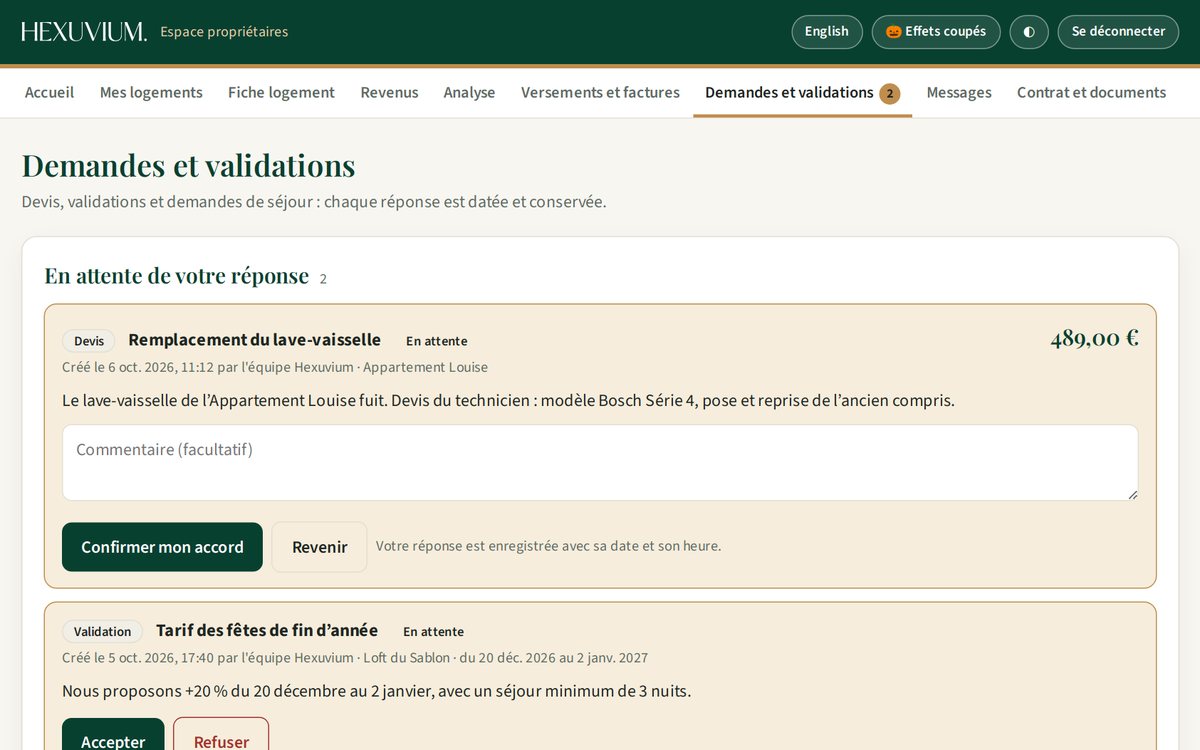This screenshot has width=1200, height=750.
Task: Click 'Votre réponse est enregistrée' note
Action: click(x=548, y=546)
